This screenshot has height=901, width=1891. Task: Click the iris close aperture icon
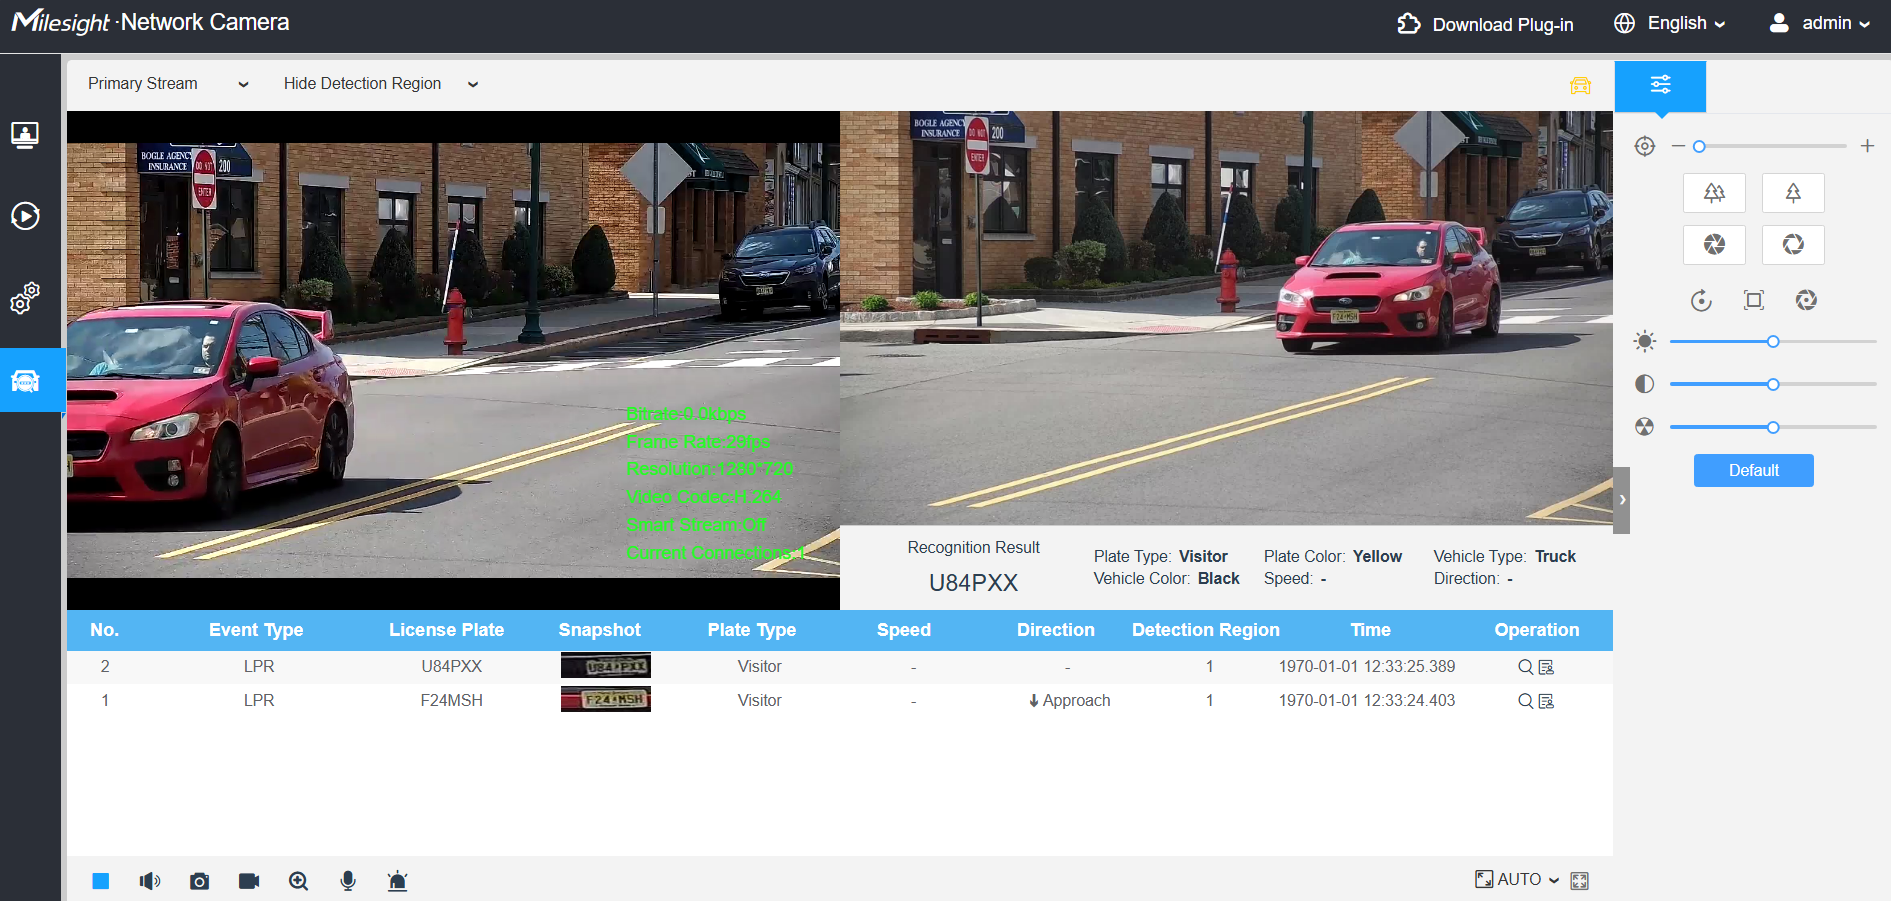click(x=1714, y=245)
